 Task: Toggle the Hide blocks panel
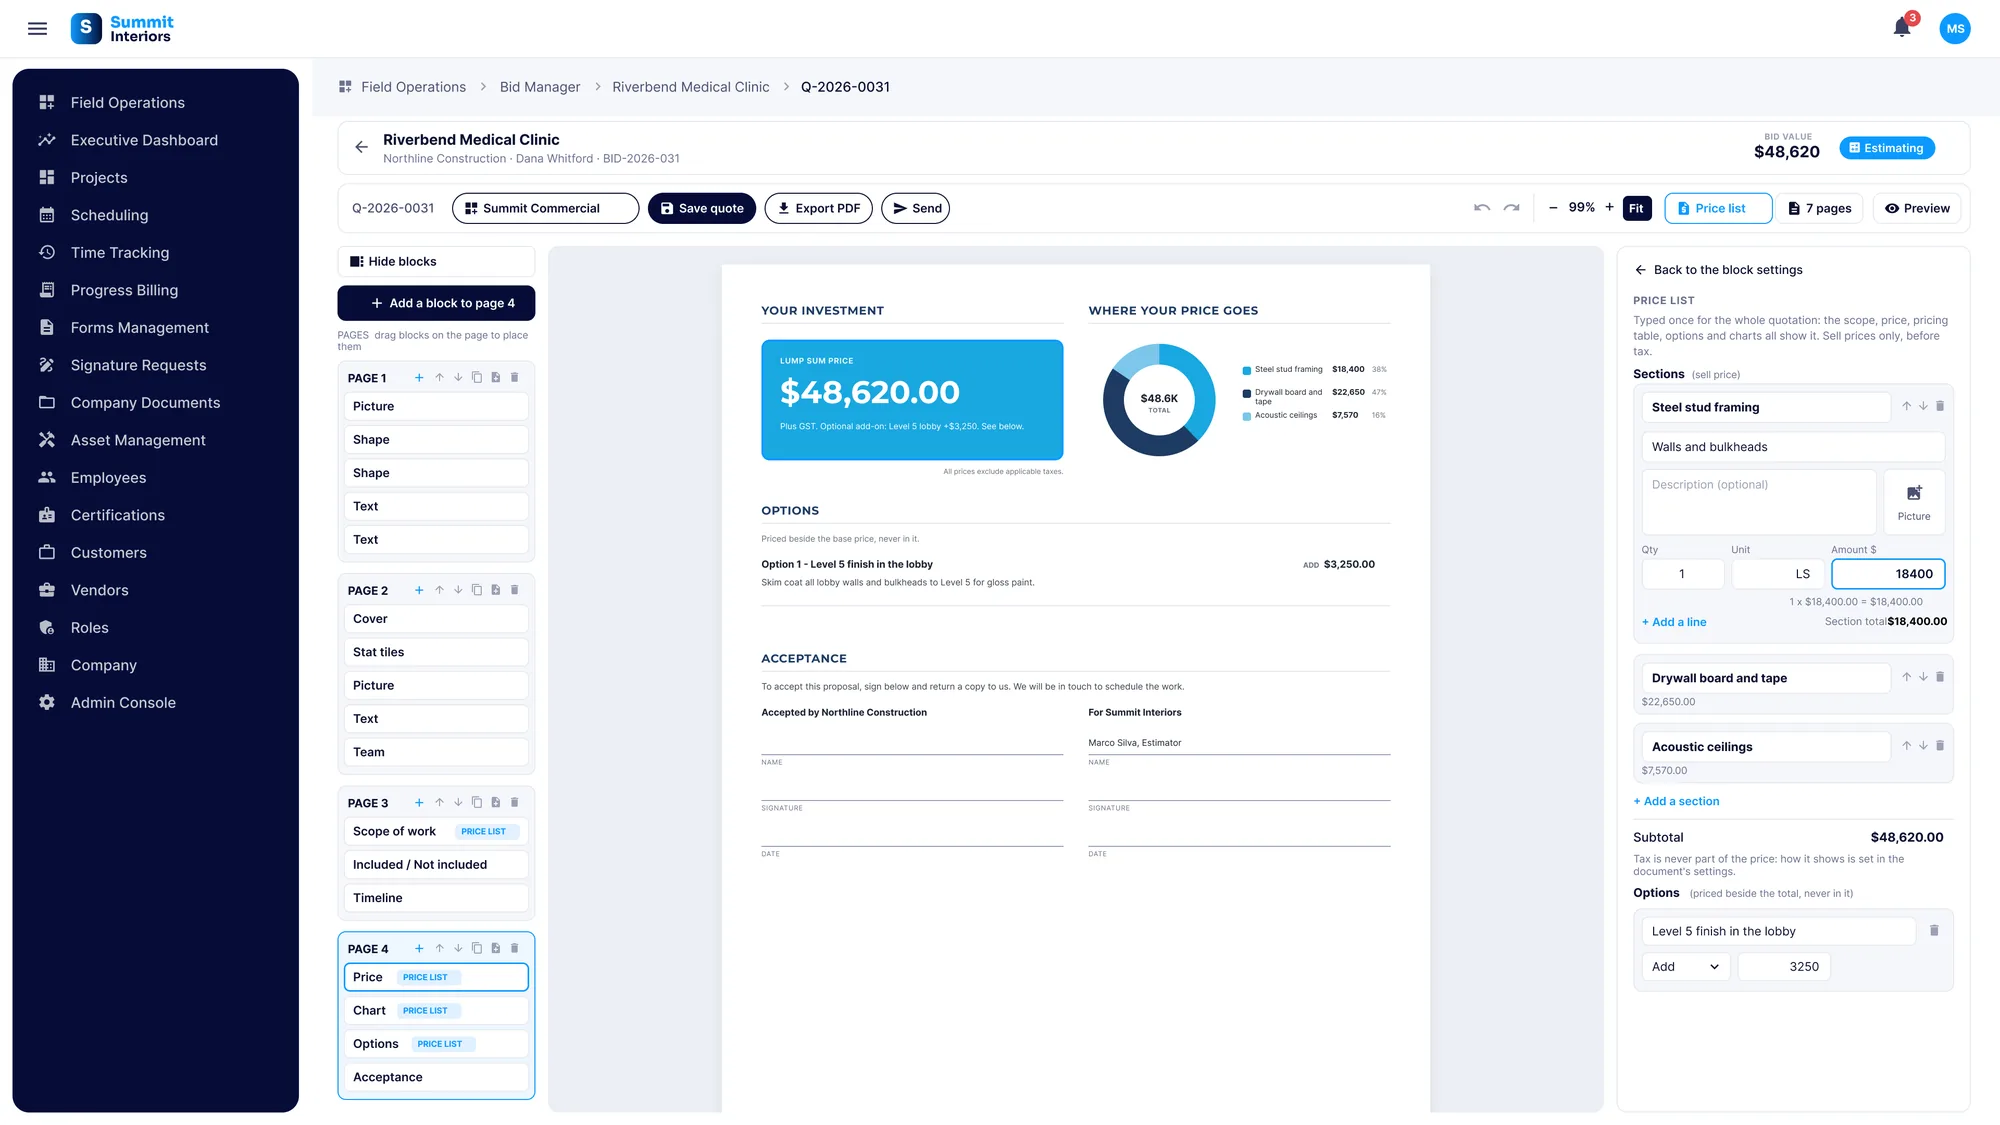click(x=436, y=262)
